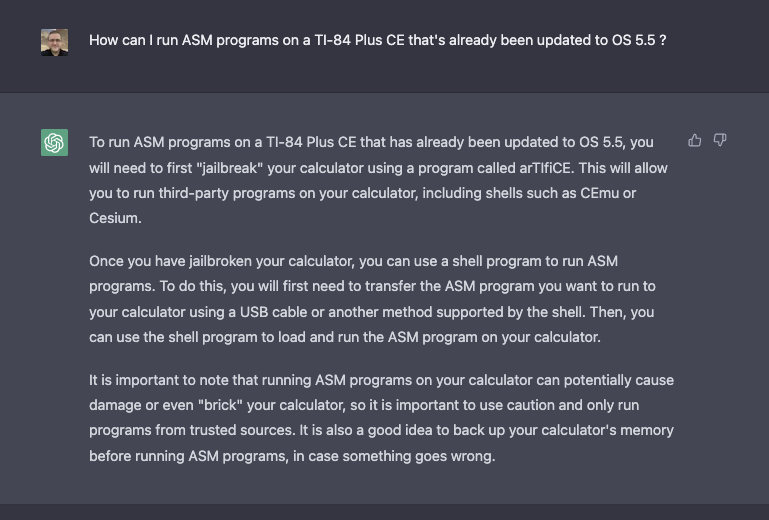The width and height of the screenshot is (769, 520).
Task: Click the ChatGPT logo avatar
Action: [x=54, y=142]
